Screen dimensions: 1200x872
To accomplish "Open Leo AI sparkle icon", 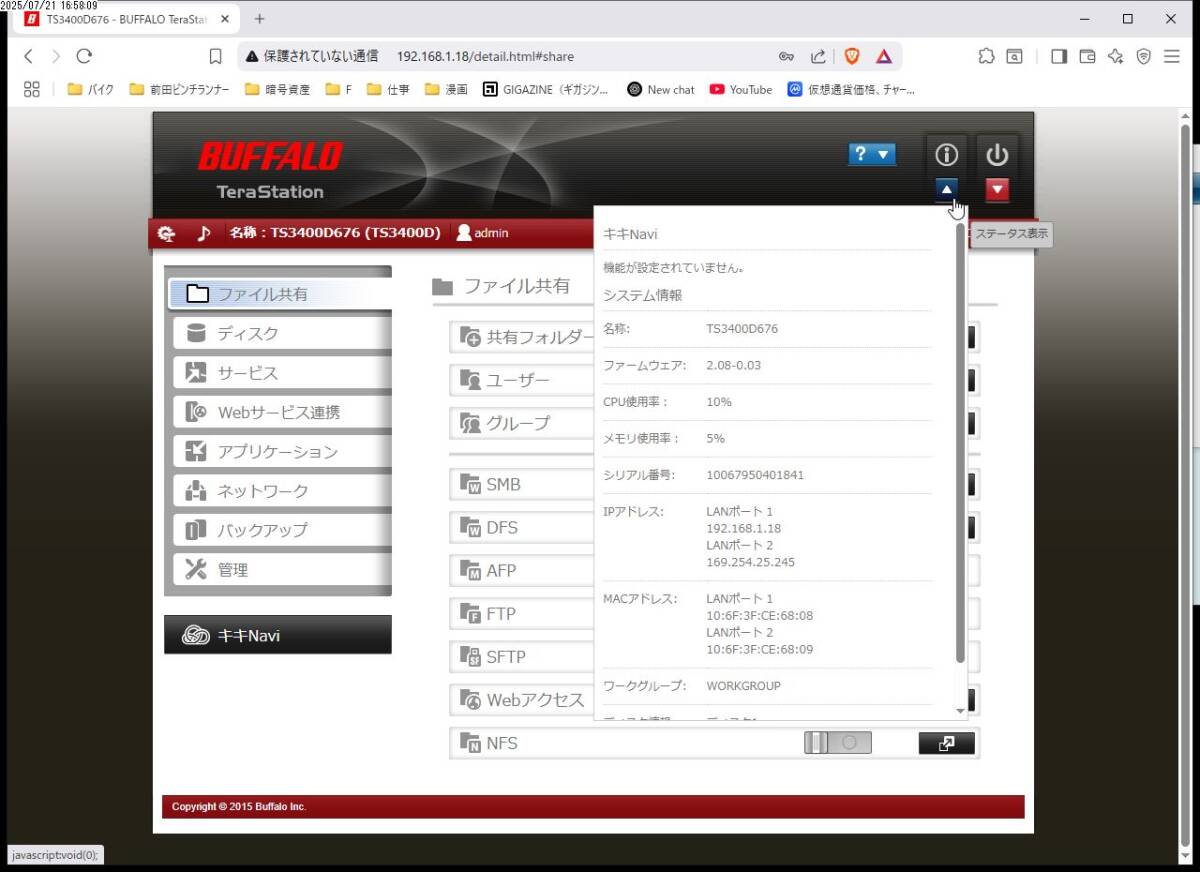I will (x=1116, y=56).
